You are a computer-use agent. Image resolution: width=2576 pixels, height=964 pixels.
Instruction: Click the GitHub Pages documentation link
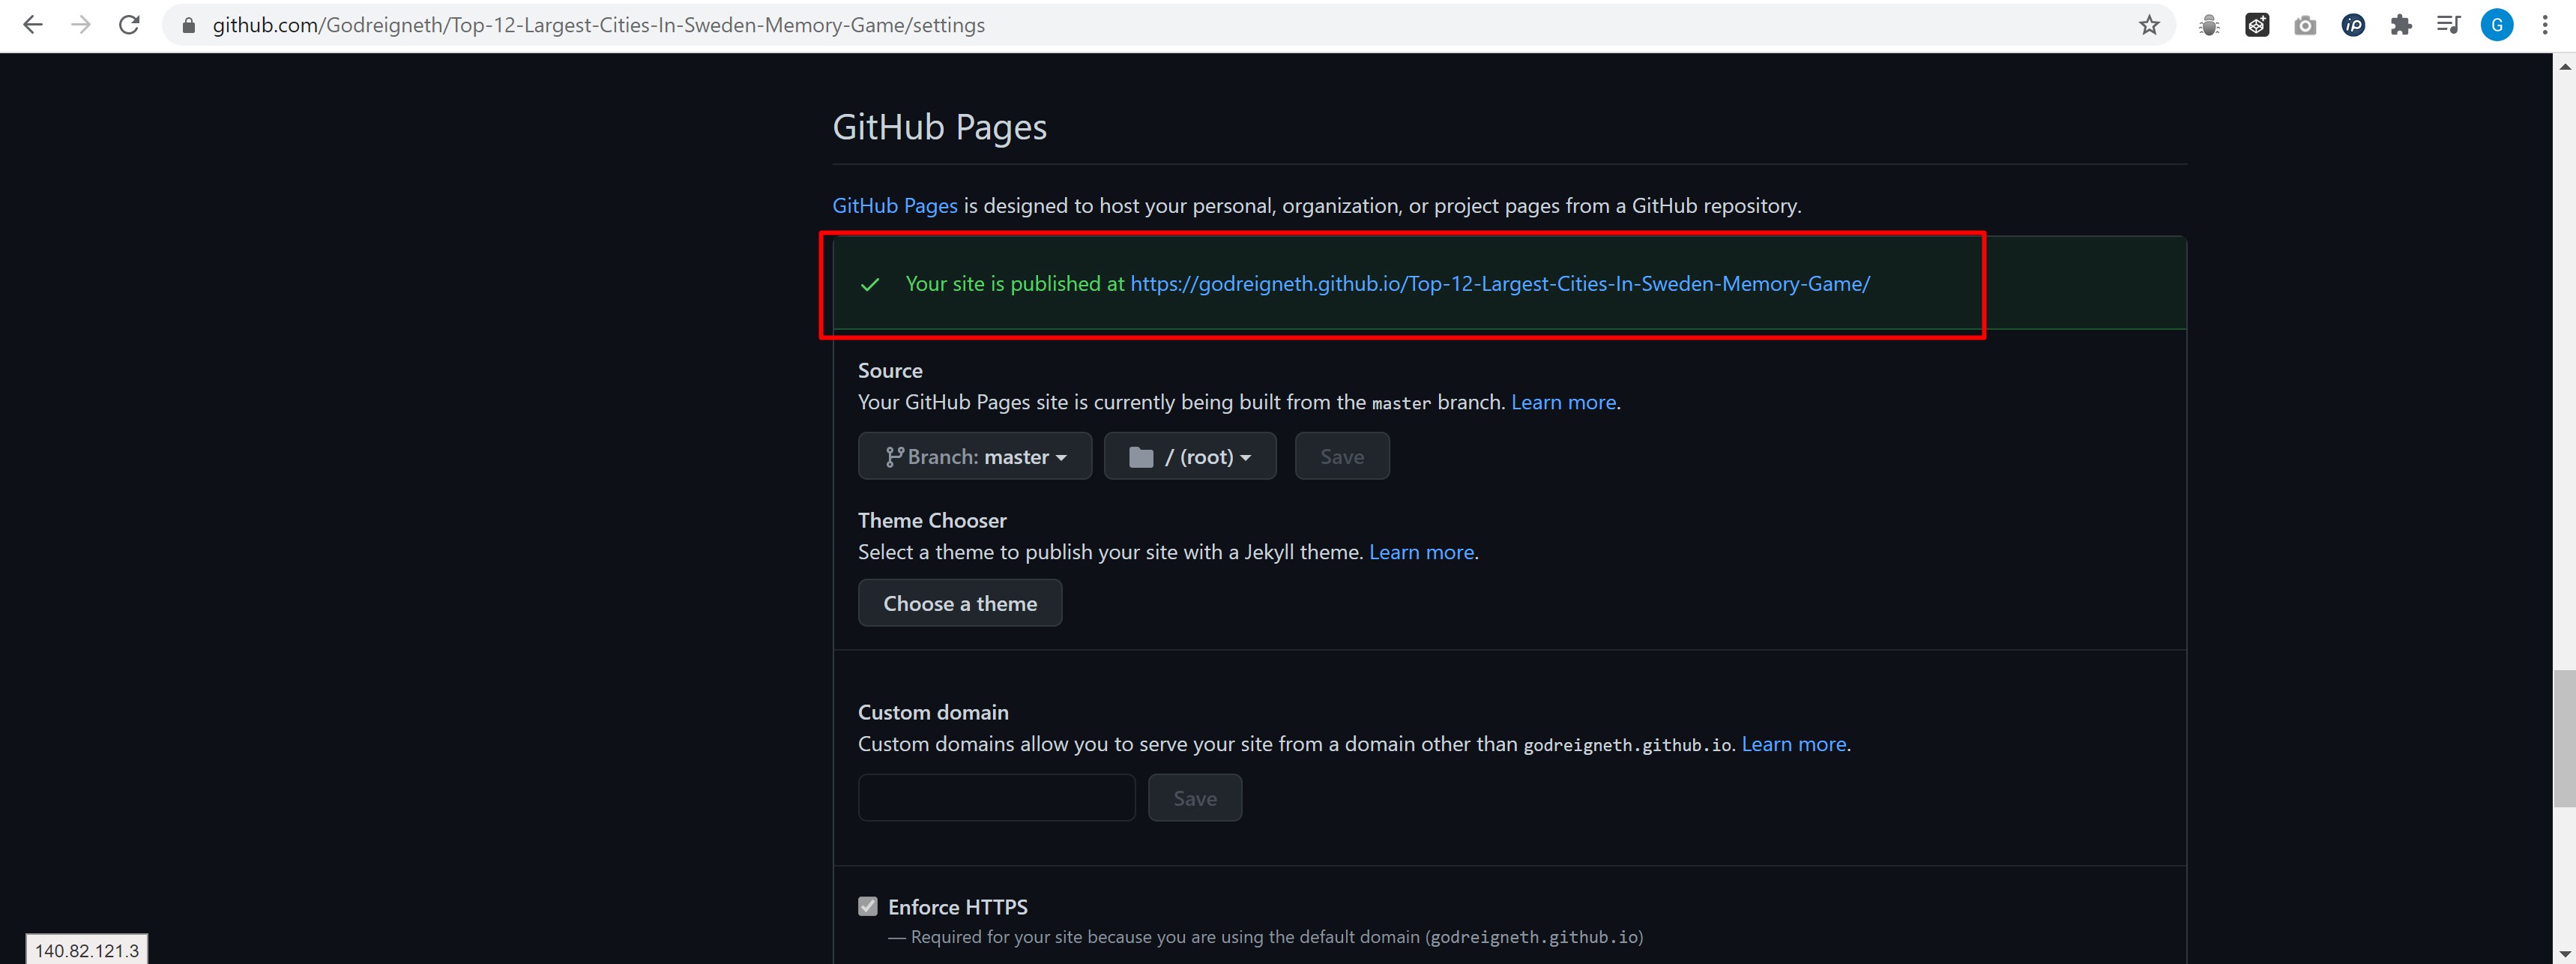coord(895,206)
